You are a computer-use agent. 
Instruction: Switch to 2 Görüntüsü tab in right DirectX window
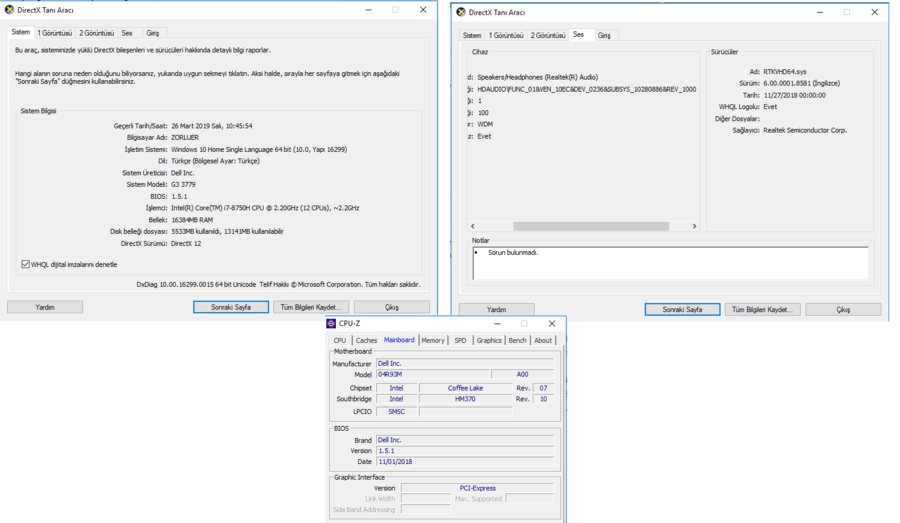click(548, 36)
